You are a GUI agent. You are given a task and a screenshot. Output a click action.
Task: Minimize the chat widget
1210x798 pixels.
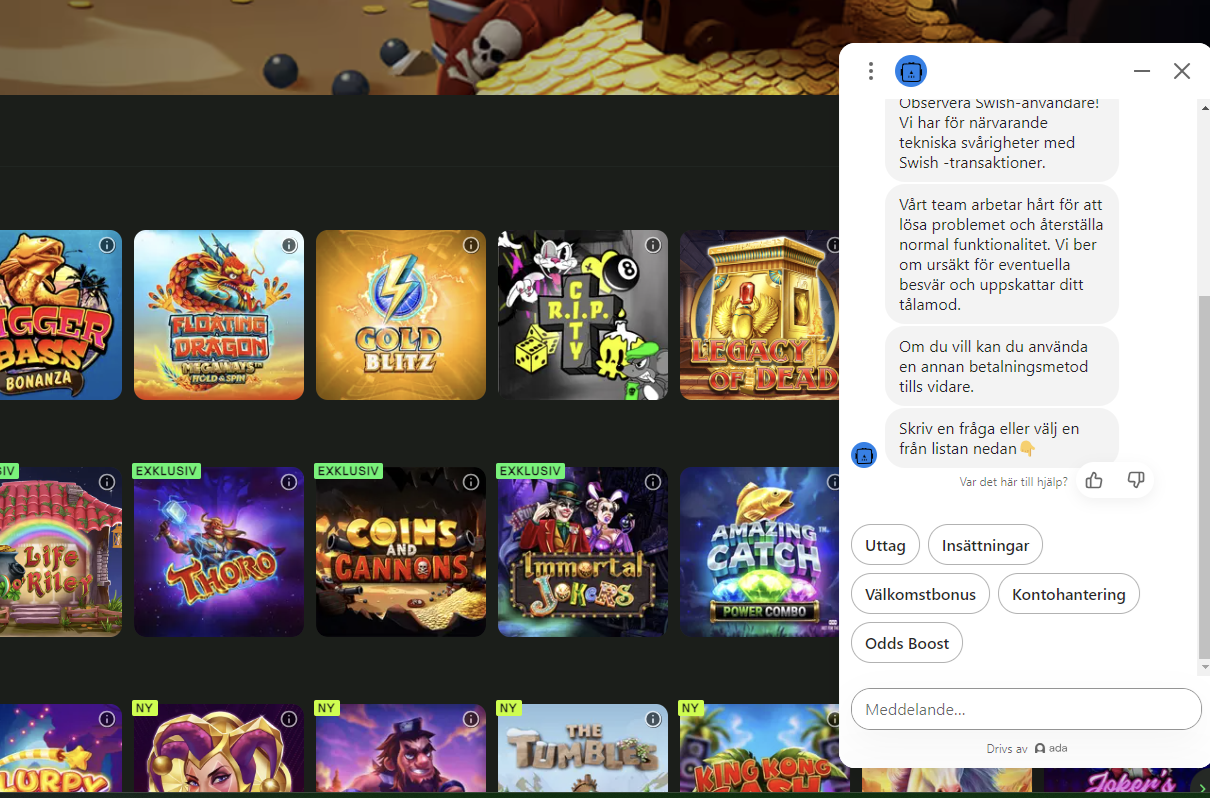[x=1142, y=71]
